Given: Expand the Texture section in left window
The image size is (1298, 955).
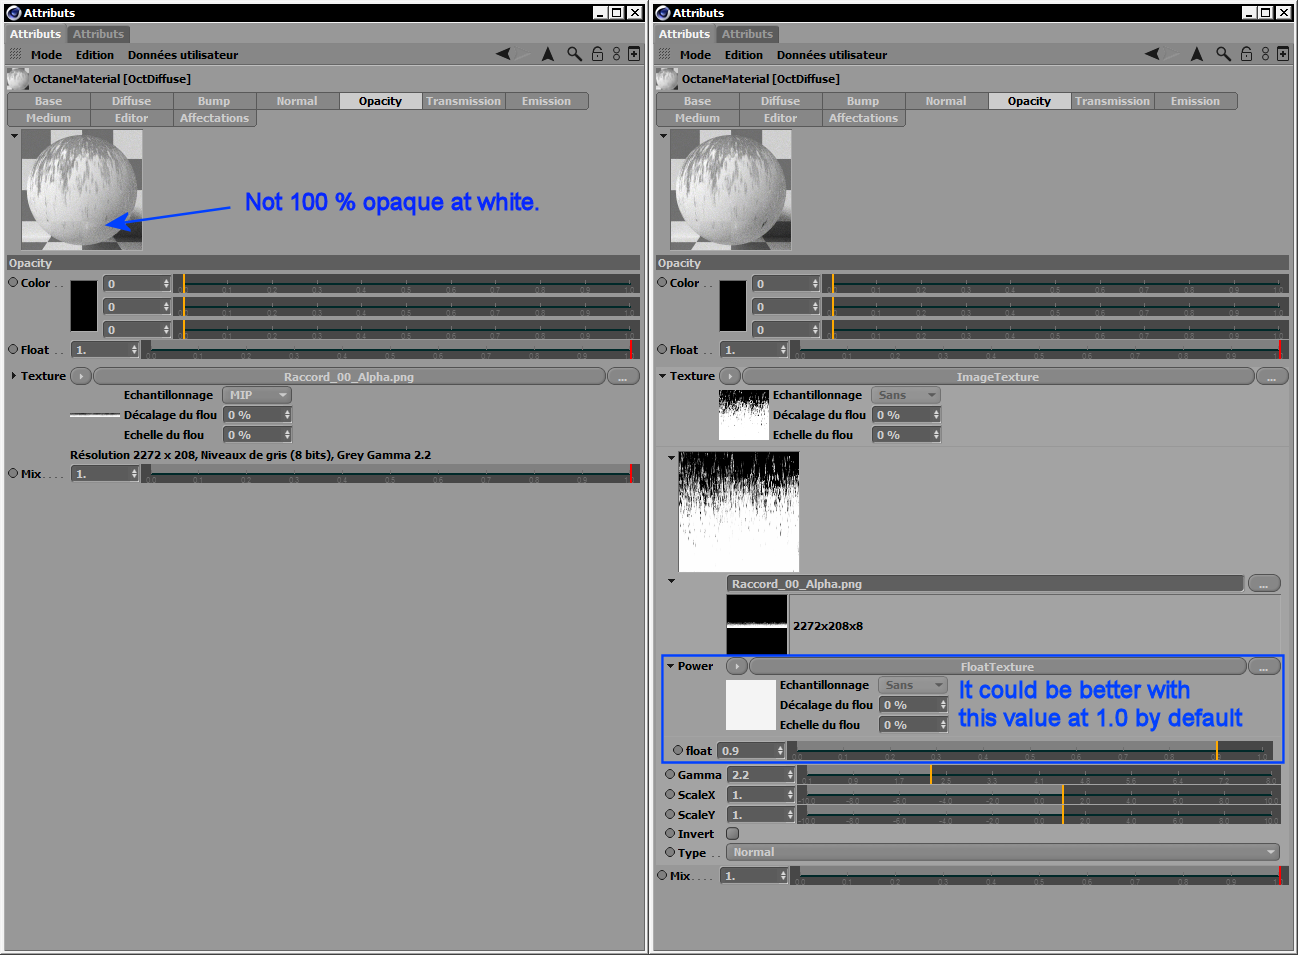Looking at the screenshot, I should (14, 376).
